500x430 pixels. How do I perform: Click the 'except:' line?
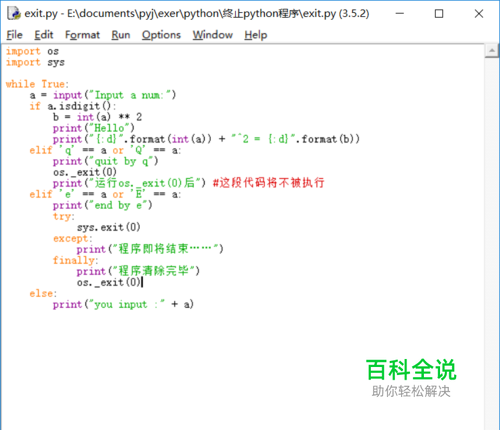[73, 238]
